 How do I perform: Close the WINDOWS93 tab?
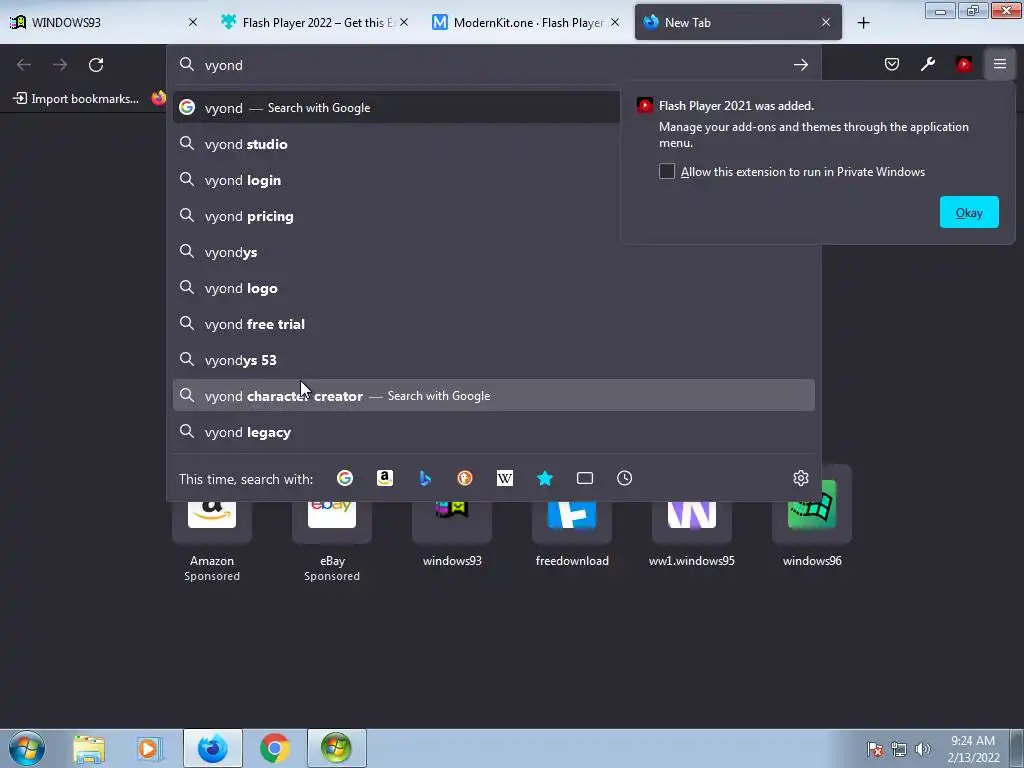click(x=193, y=22)
